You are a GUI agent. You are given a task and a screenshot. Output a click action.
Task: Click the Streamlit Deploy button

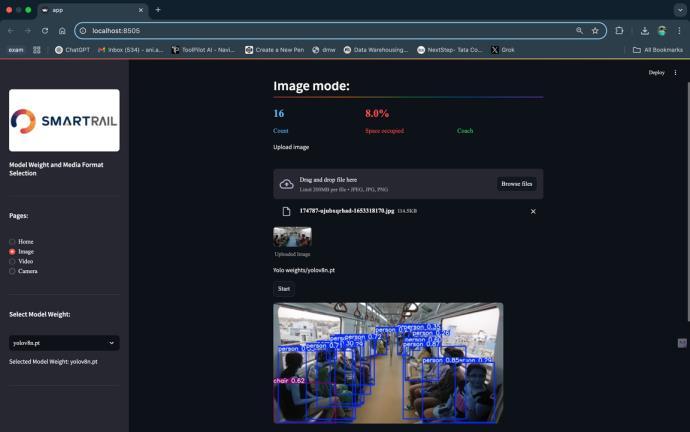click(656, 73)
